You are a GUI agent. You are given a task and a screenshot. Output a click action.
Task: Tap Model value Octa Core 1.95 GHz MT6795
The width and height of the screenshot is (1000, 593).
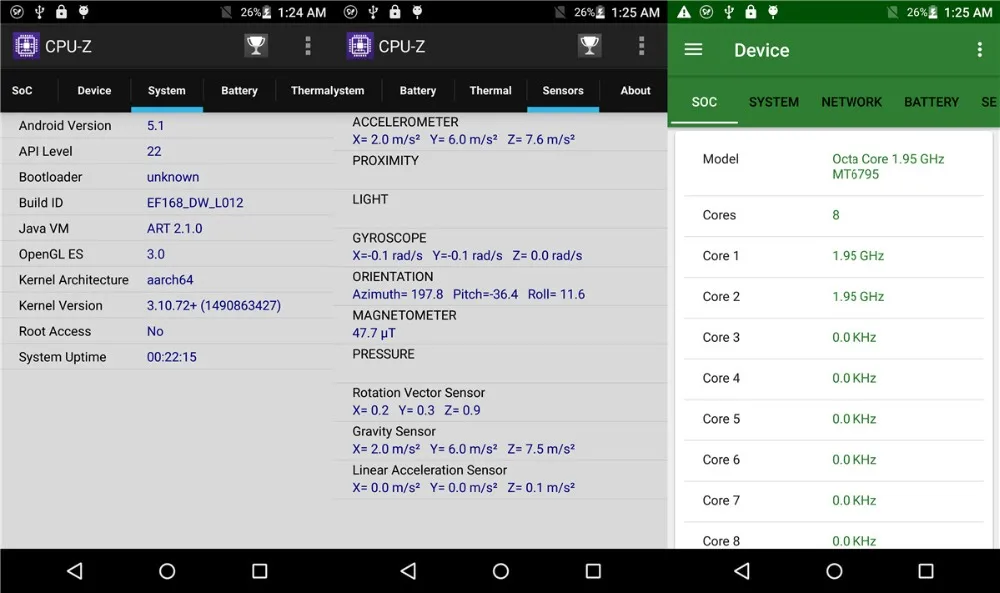pyautogui.click(x=888, y=166)
